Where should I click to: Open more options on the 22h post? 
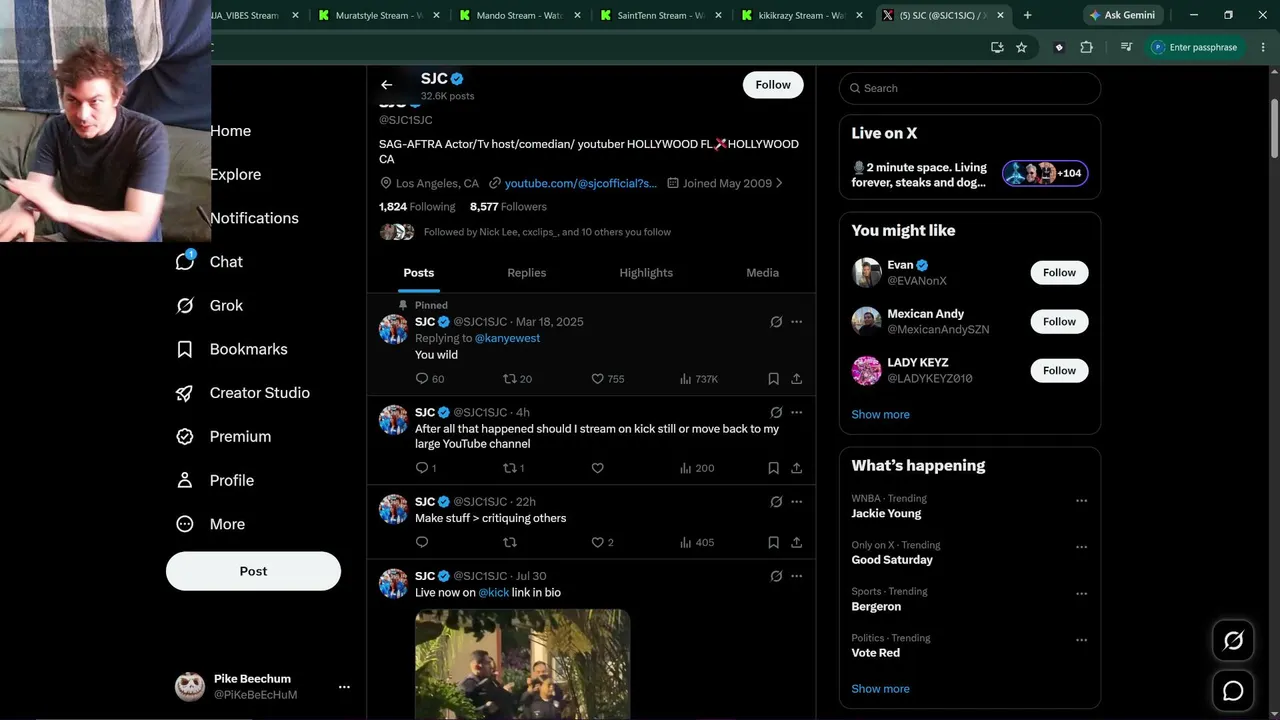(x=796, y=502)
